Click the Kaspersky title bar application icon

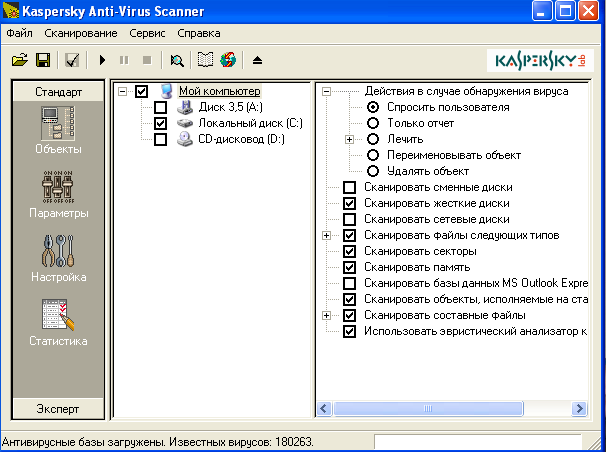click(10, 10)
